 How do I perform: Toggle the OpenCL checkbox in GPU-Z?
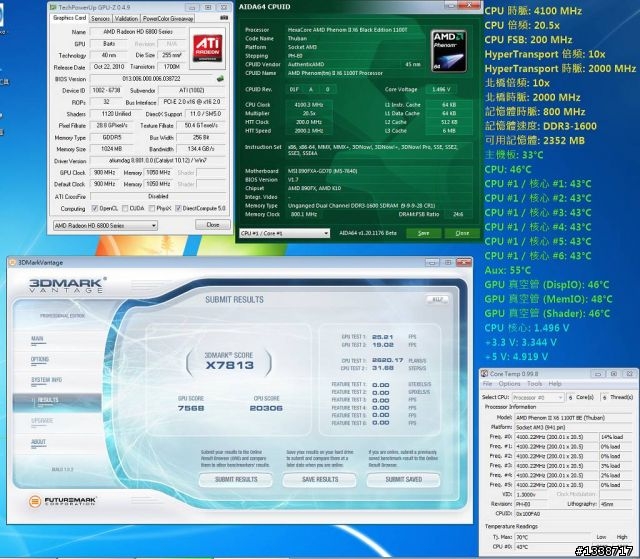click(95, 209)
